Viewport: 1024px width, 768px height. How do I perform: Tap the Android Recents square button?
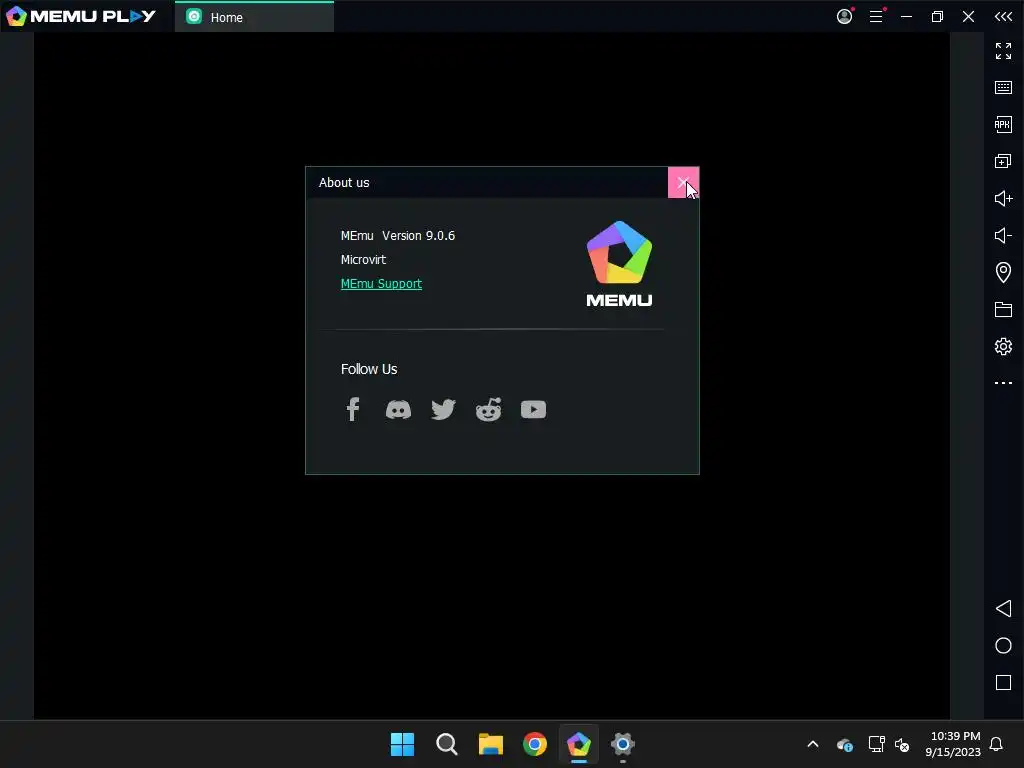coord(1003,682)
